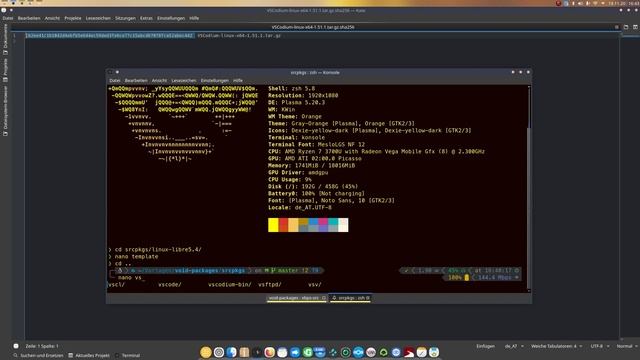Open the yellow round icon in the dock
Viewport: 640px width, 360px height.
(x=206, y=352)
